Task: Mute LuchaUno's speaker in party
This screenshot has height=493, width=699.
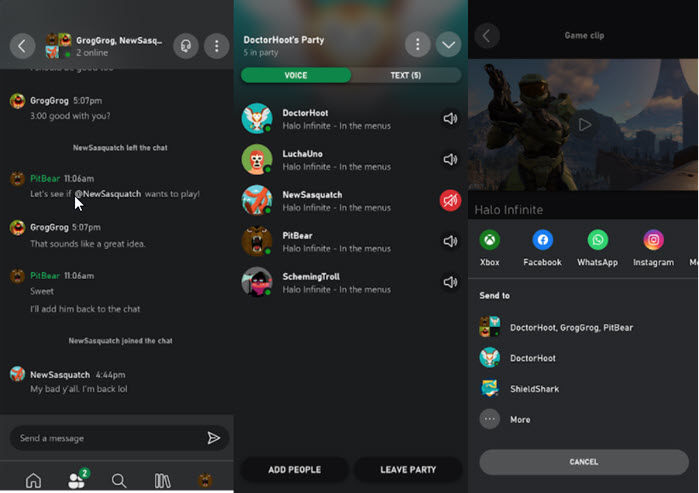Action: coord(450,160)
